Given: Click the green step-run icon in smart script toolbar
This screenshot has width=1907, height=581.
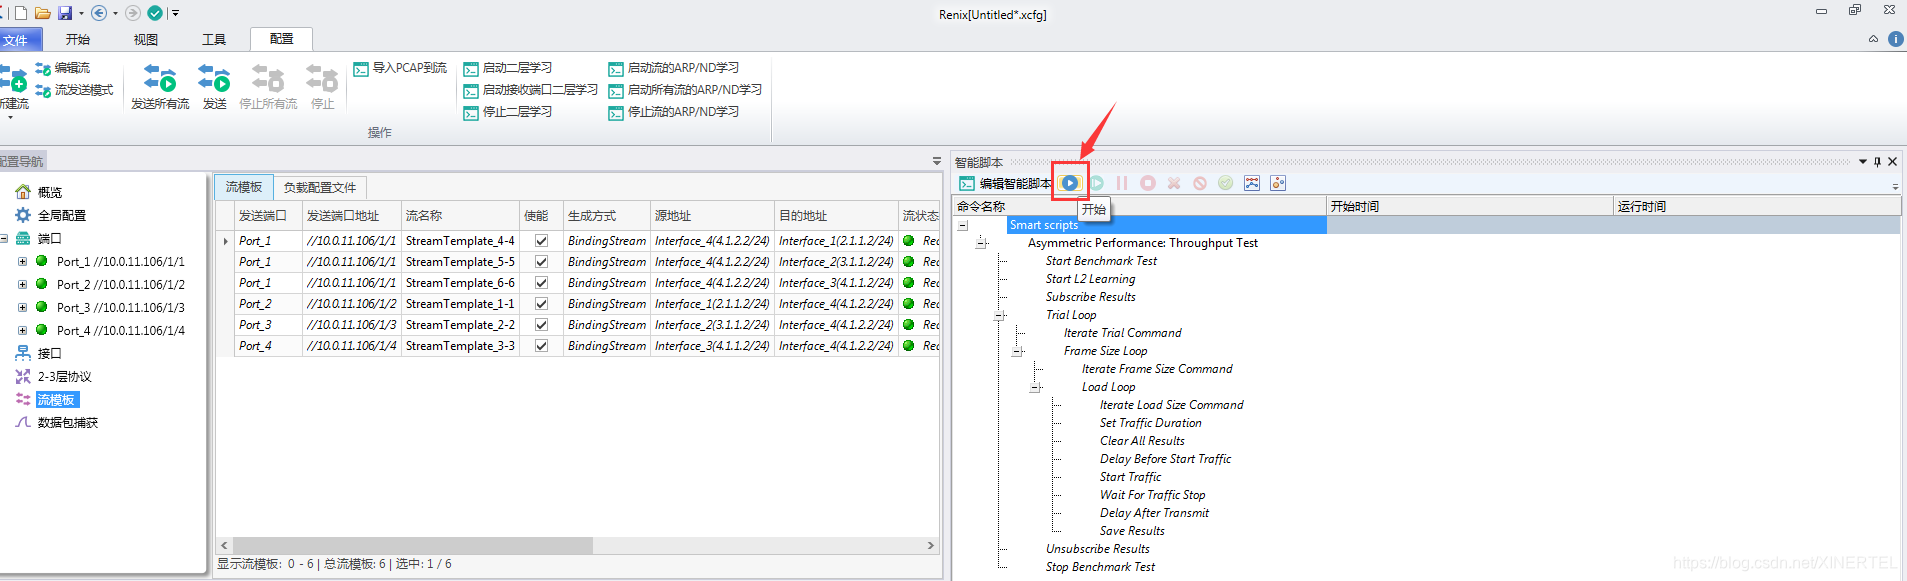Looking at the screenshot, I should coord(1096,183).
